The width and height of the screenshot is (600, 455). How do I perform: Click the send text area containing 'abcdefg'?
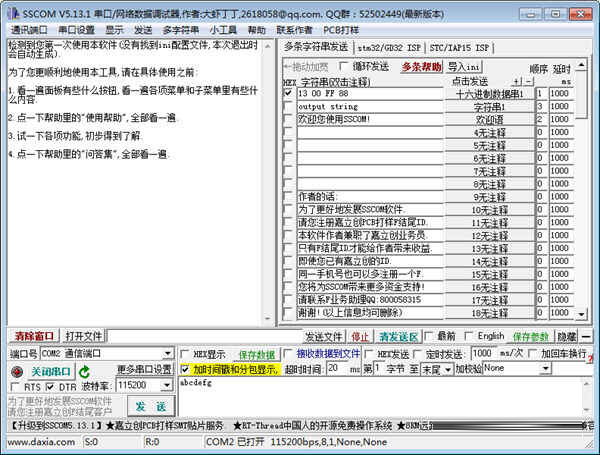380,398
